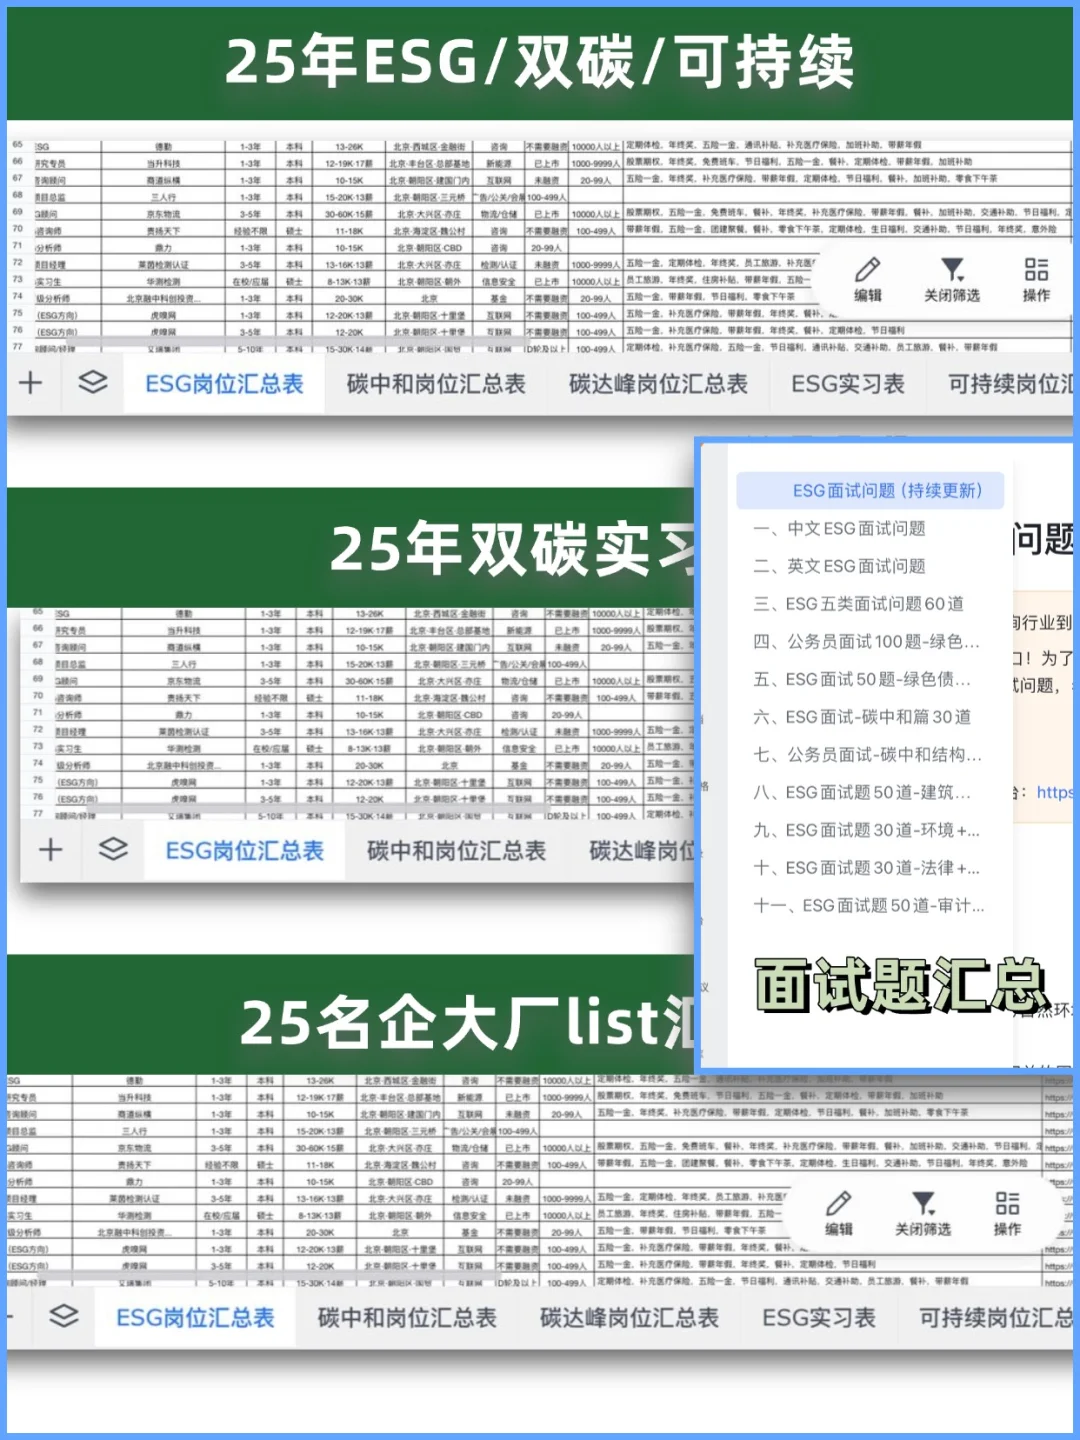Open the 操作 panel from bottom toolbar

(x=1007, y=1203)
